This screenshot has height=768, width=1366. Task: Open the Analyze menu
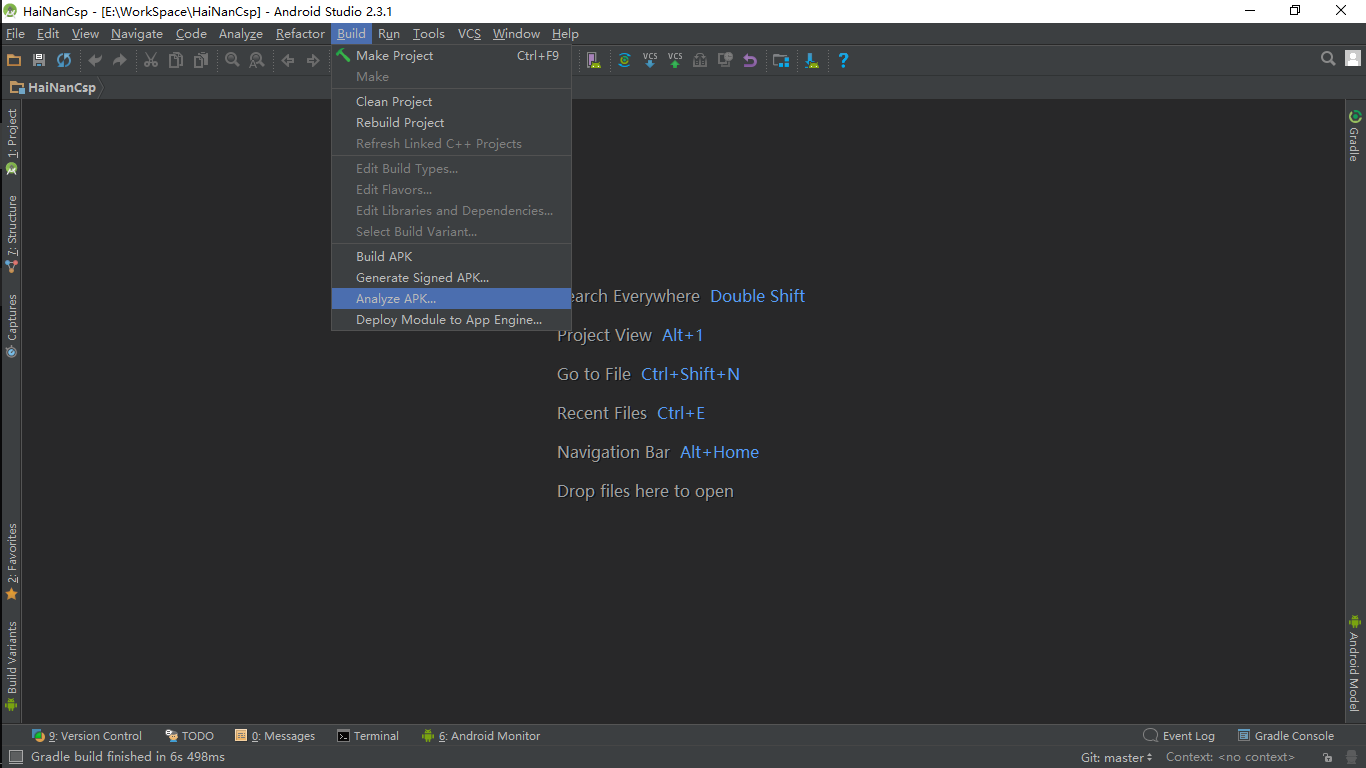pos(241,34)
